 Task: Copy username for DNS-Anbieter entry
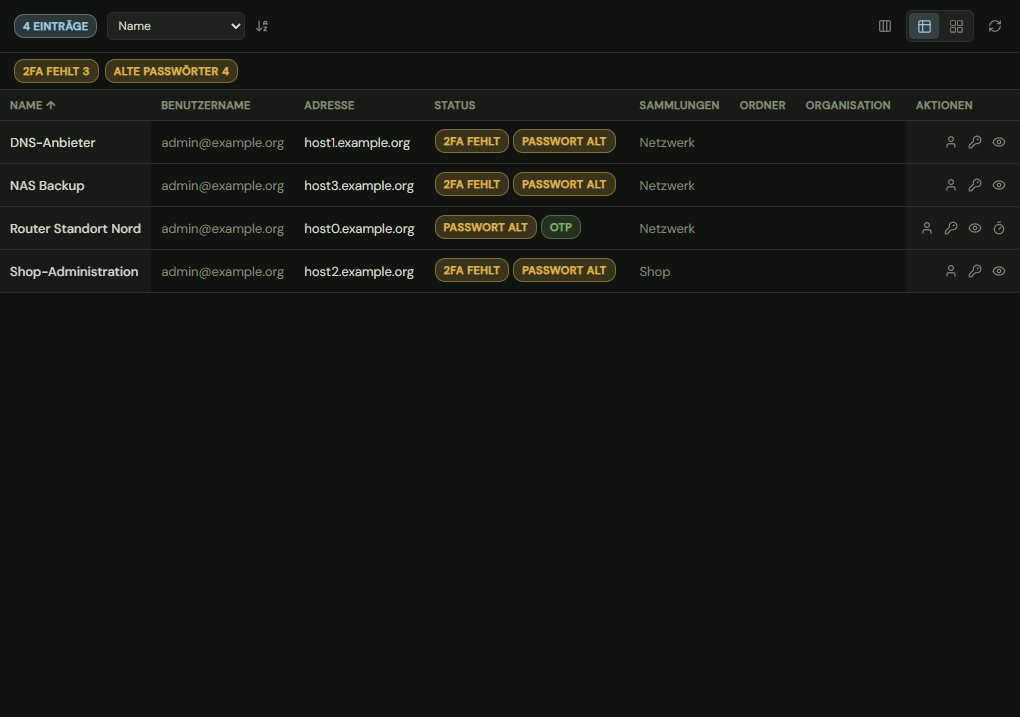[950, 142]
